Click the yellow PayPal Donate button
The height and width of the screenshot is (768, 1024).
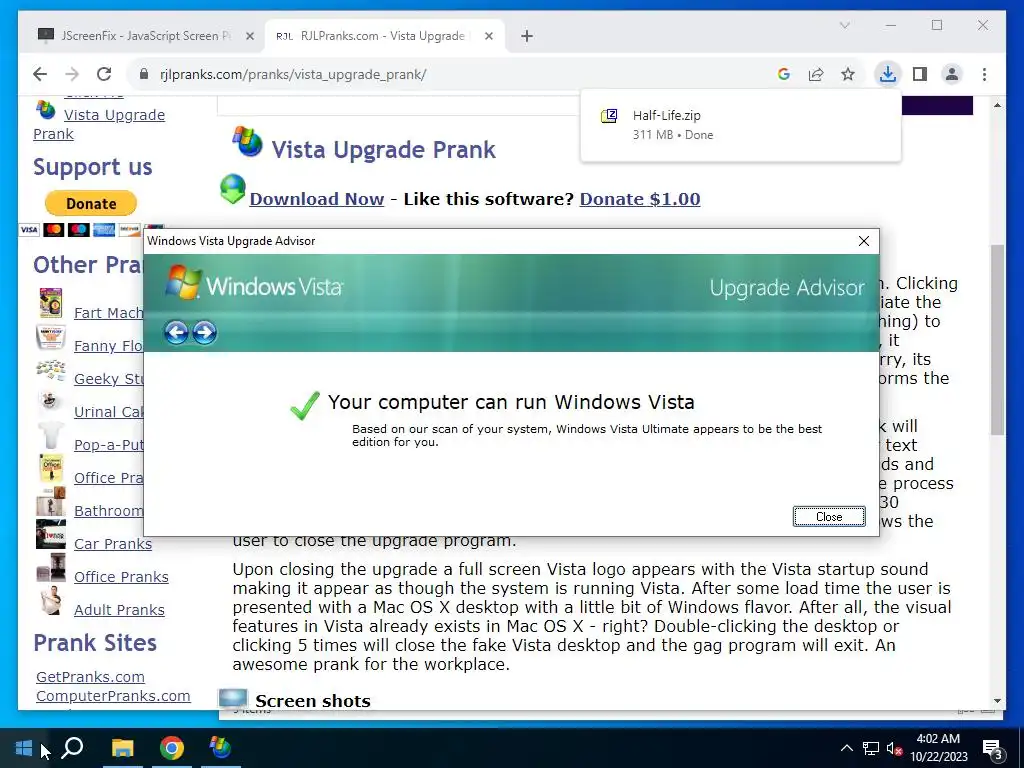click(x=91, y=203)
